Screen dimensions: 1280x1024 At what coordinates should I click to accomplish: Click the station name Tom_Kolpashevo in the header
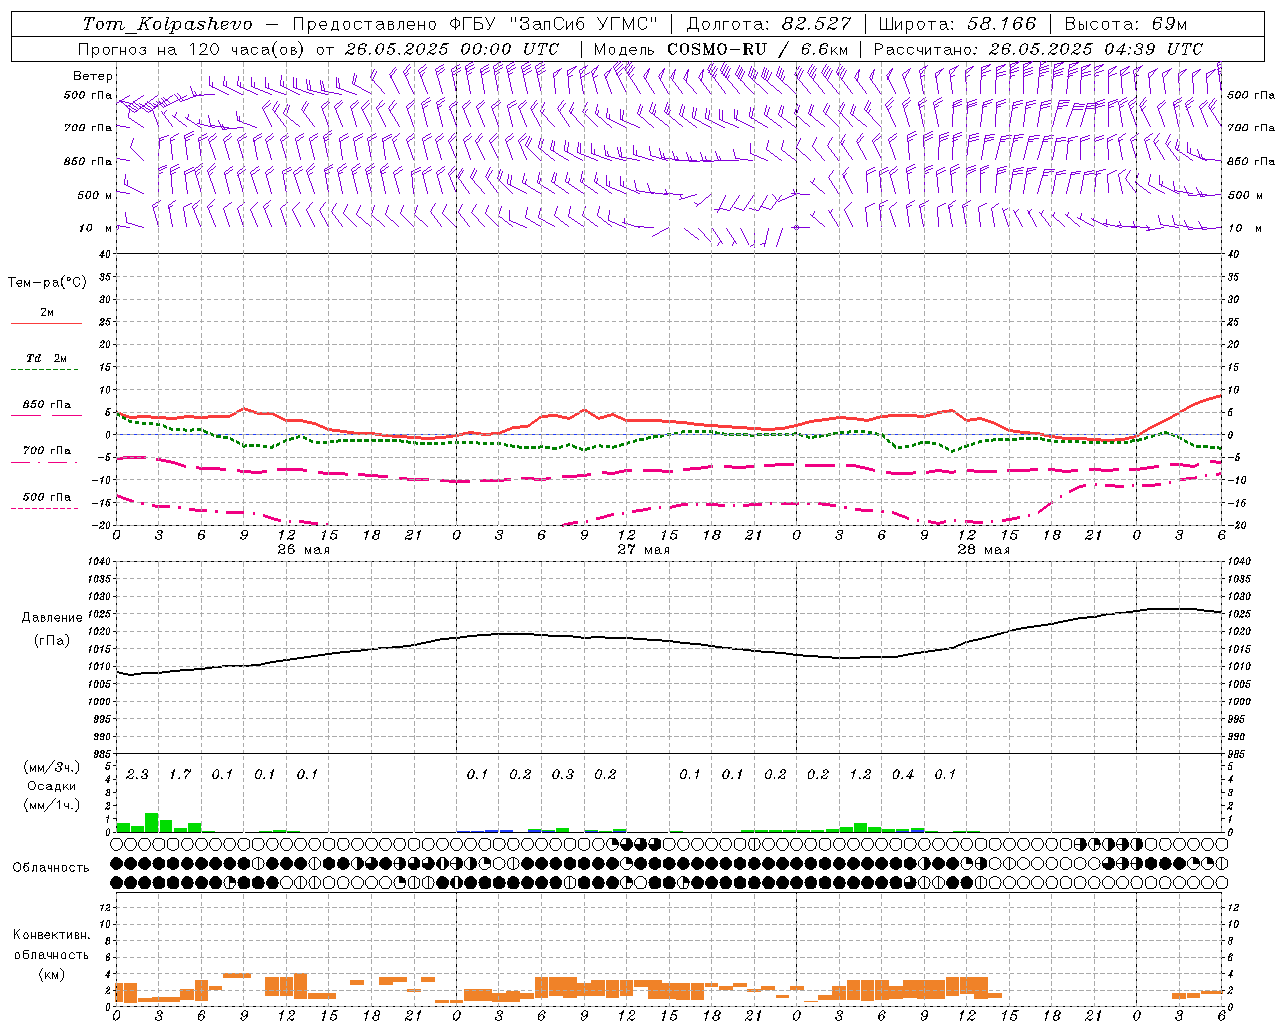click(x=167, y=24)
